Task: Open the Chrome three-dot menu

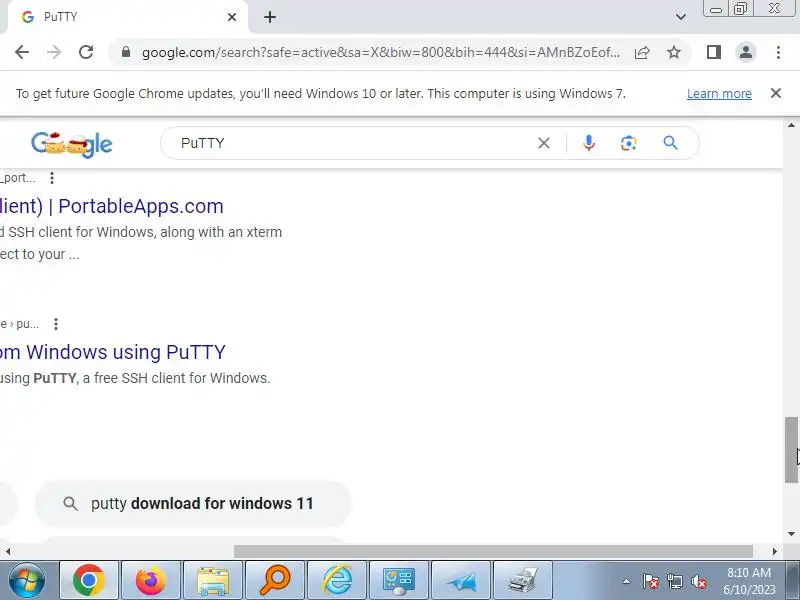Action: pos(778,52)
